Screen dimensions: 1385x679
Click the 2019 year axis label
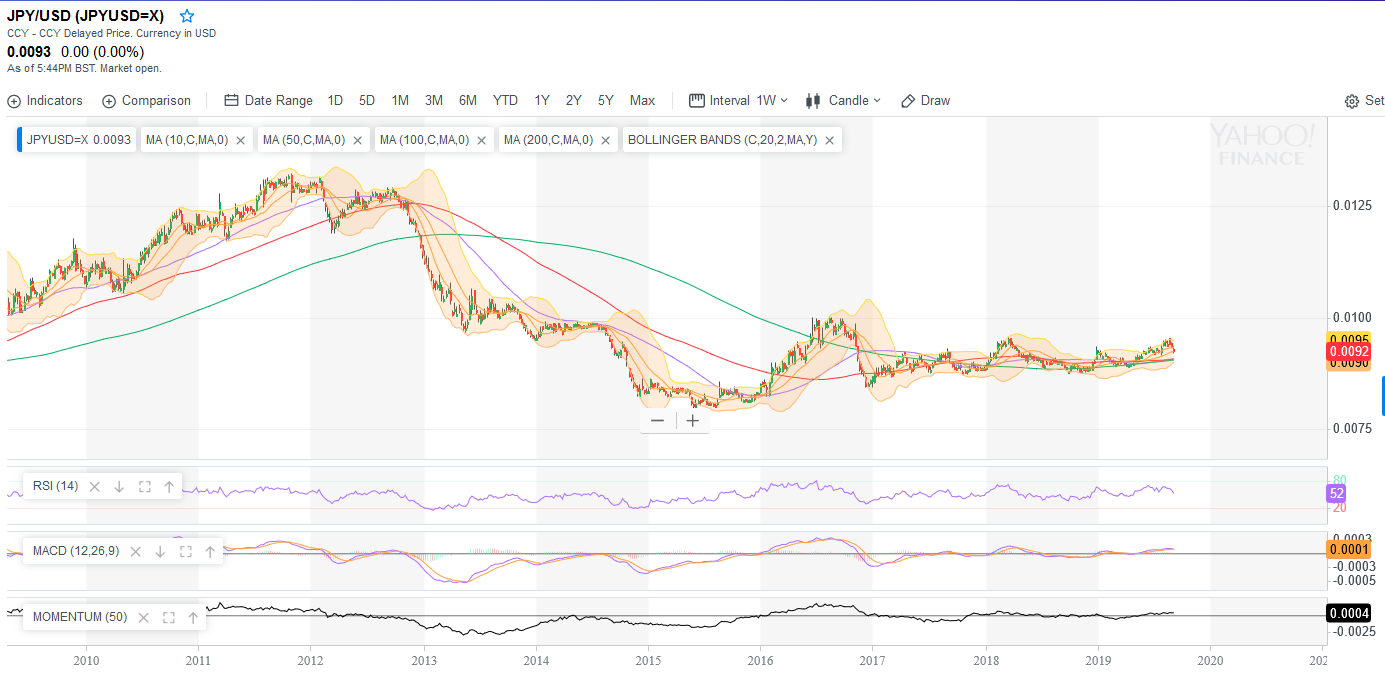(x=1098, y=660)
